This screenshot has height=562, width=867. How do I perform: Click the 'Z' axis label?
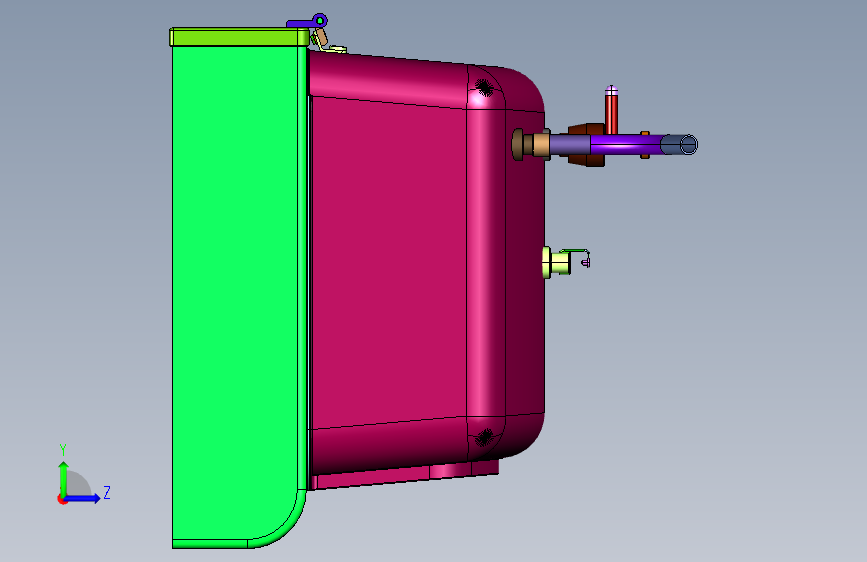pyautogui.click(x=107, y=492)
